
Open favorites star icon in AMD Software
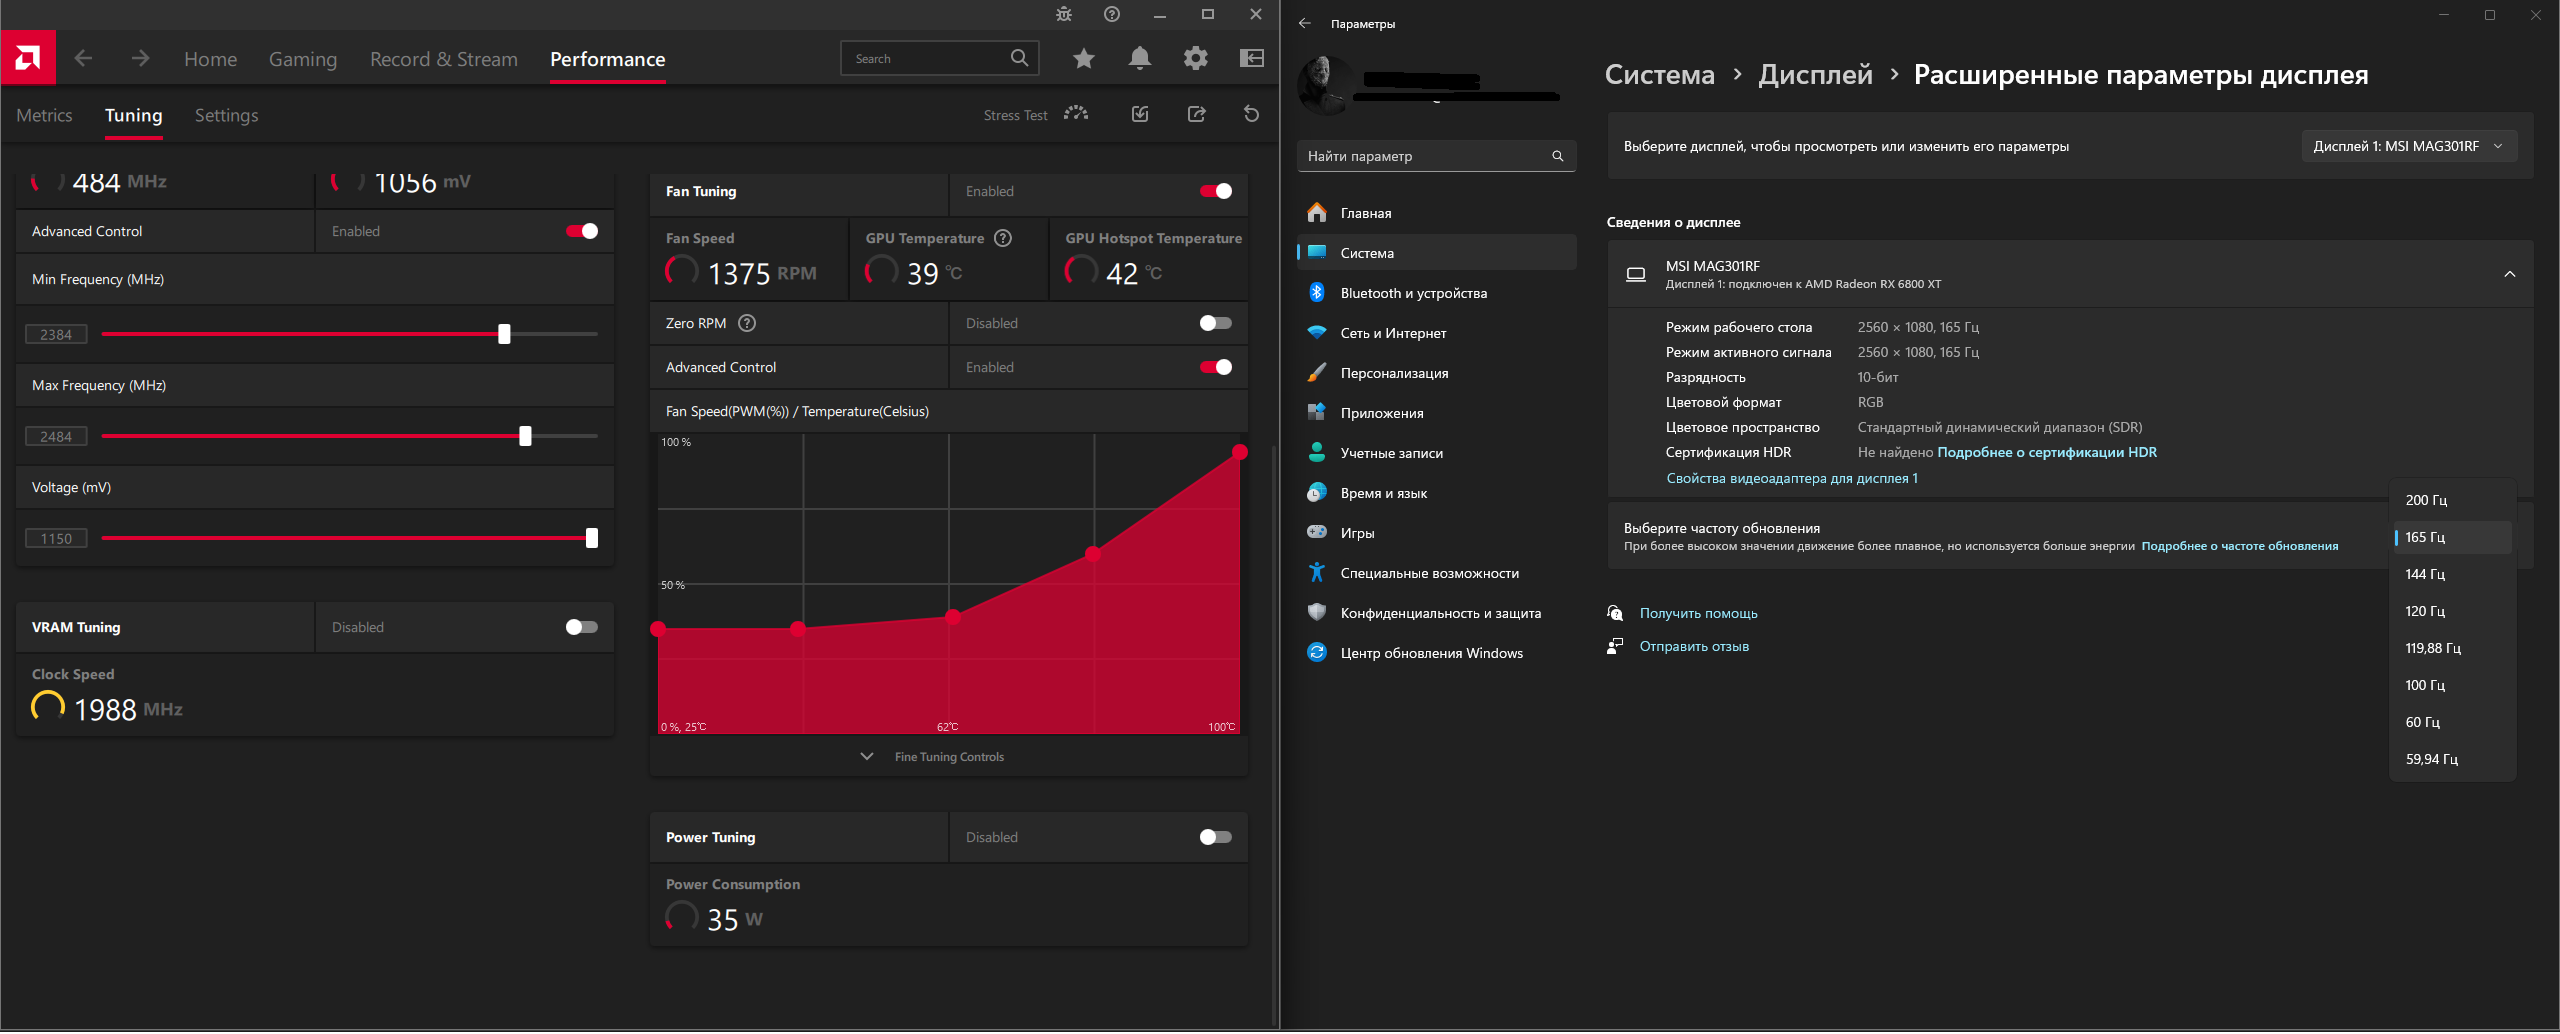1083,59
